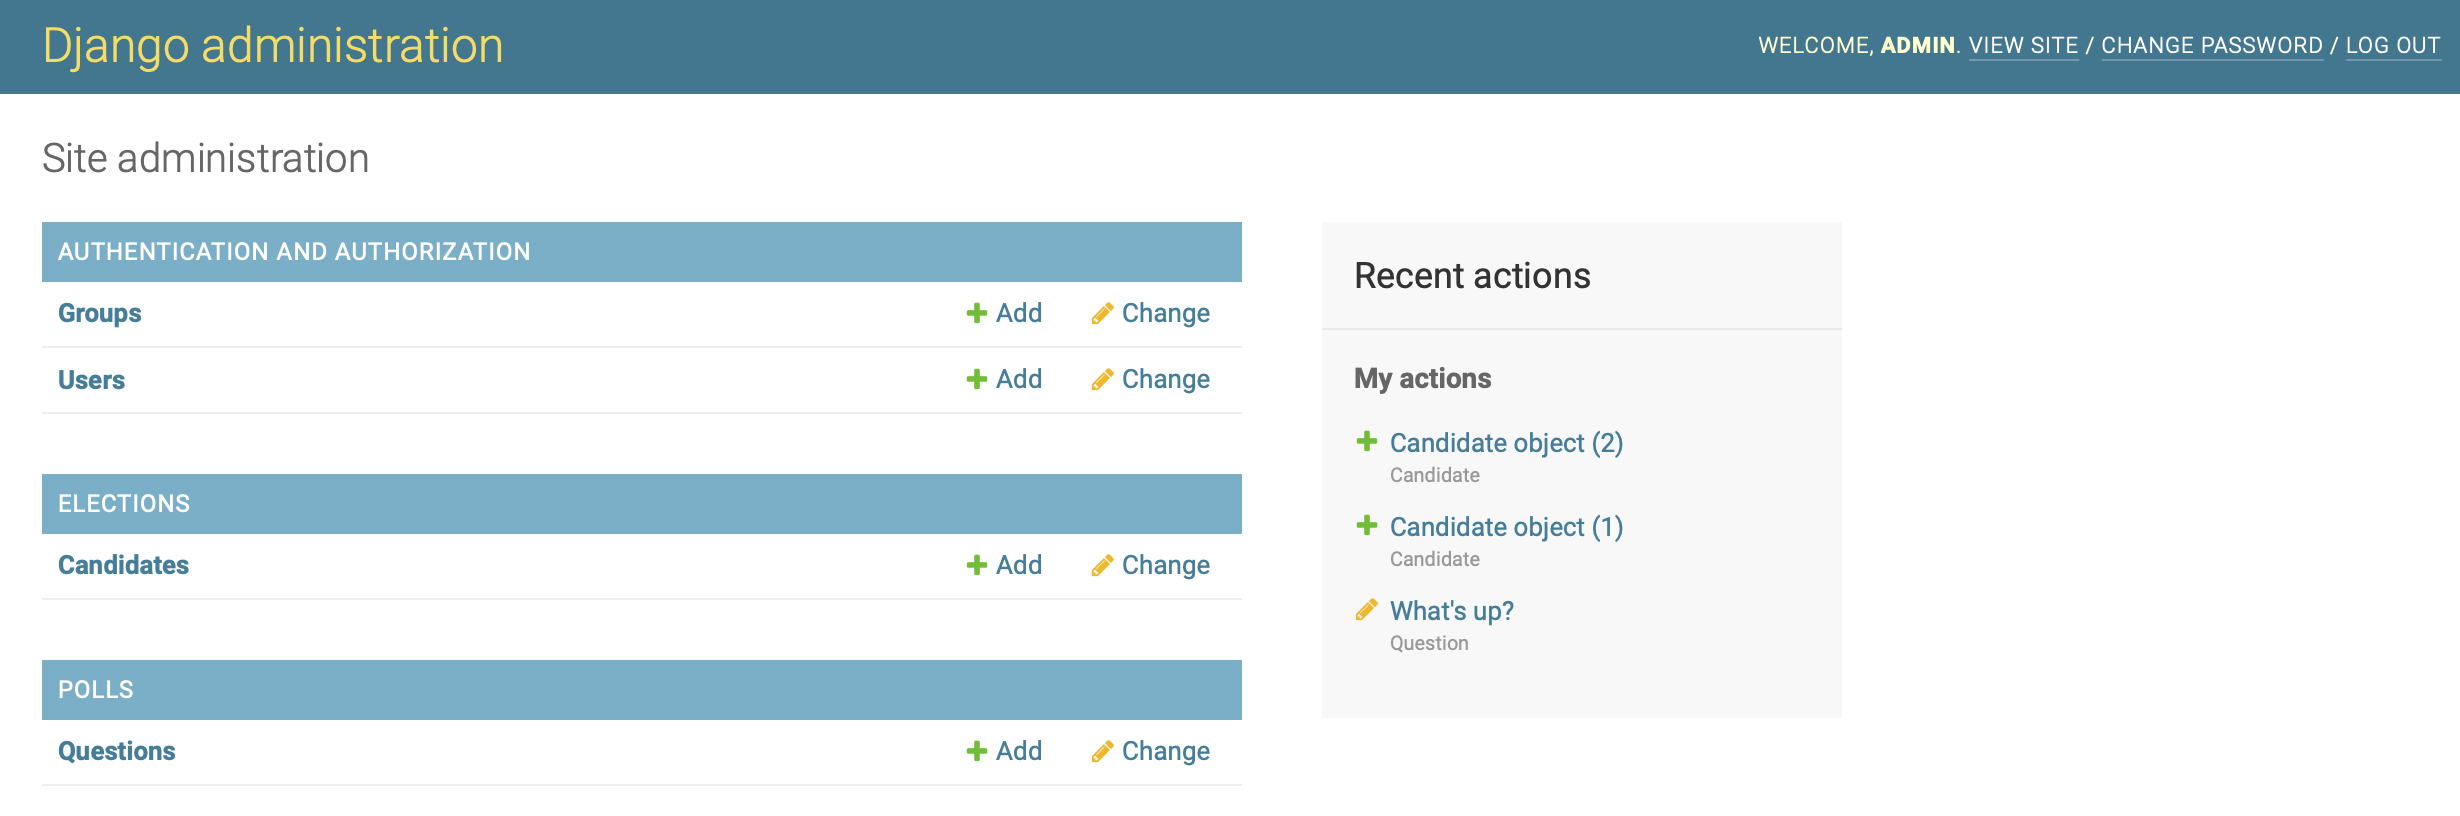Viewport: 2460px width, 816px height.
Task: Click the pencil icon beside Groups Change
Action: tap(1102, 314)
